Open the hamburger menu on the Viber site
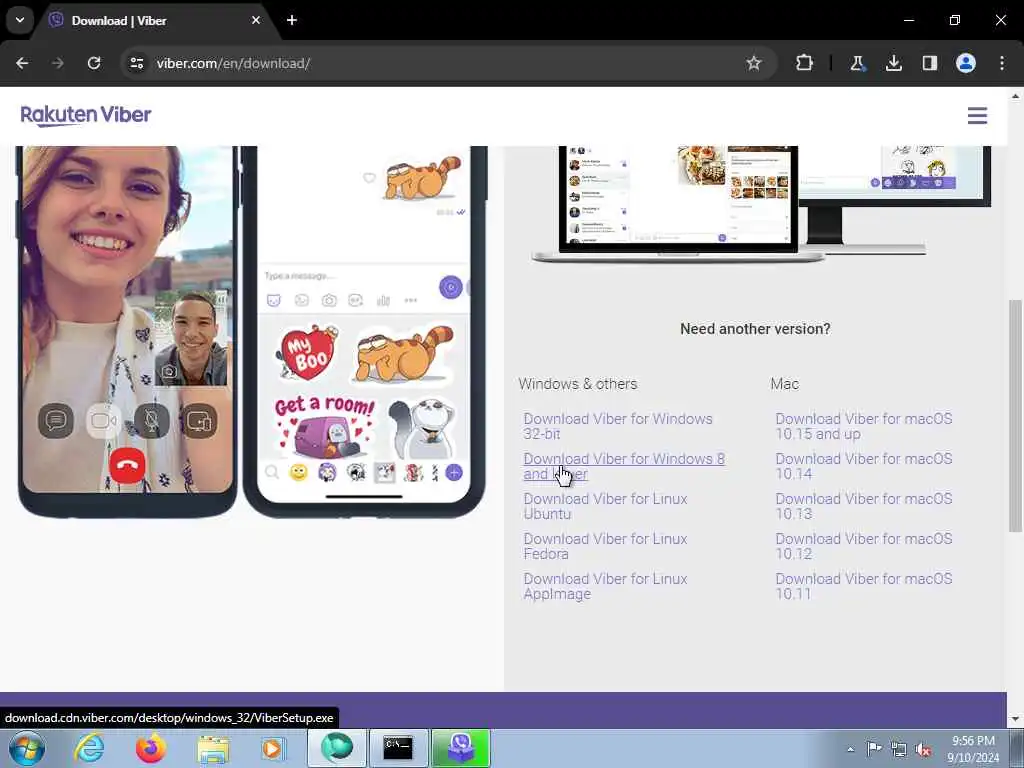This screenshot has width=1024, height=768. point(977,116)
